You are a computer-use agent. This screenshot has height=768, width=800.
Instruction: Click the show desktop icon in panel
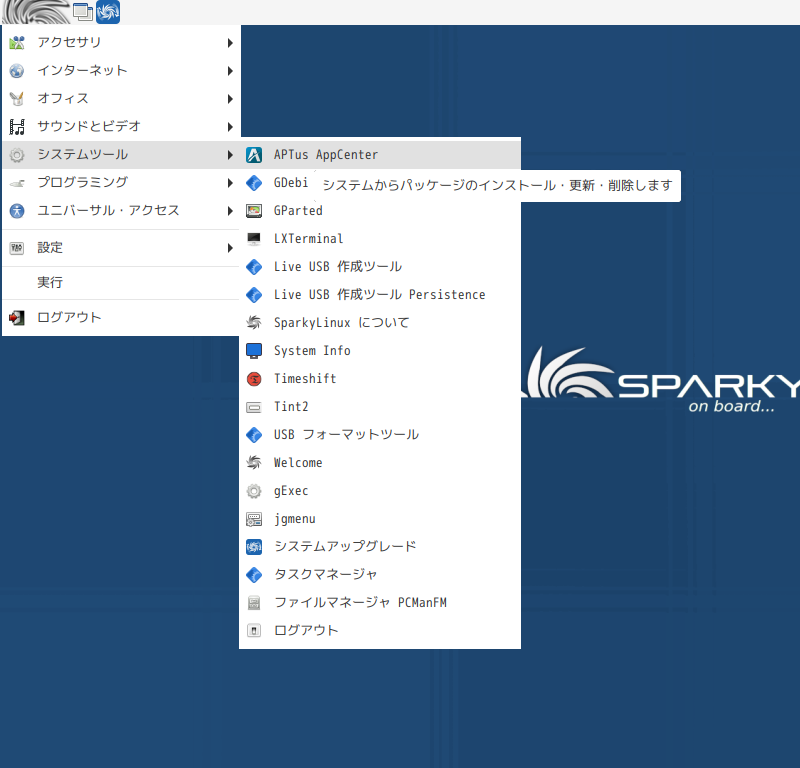(x=83, y=12)
